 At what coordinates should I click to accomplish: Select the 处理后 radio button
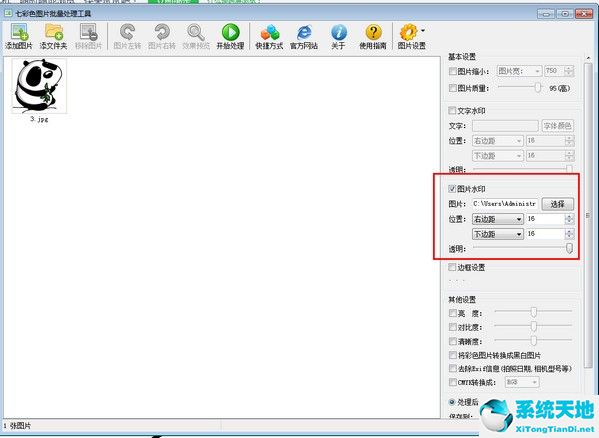(452, 402)
